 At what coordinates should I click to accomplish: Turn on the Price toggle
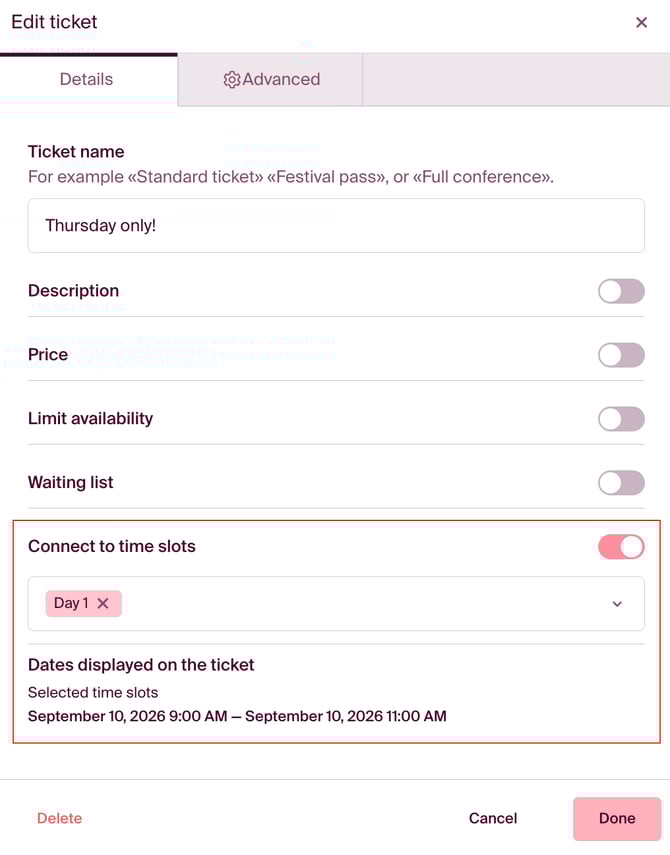621,355
